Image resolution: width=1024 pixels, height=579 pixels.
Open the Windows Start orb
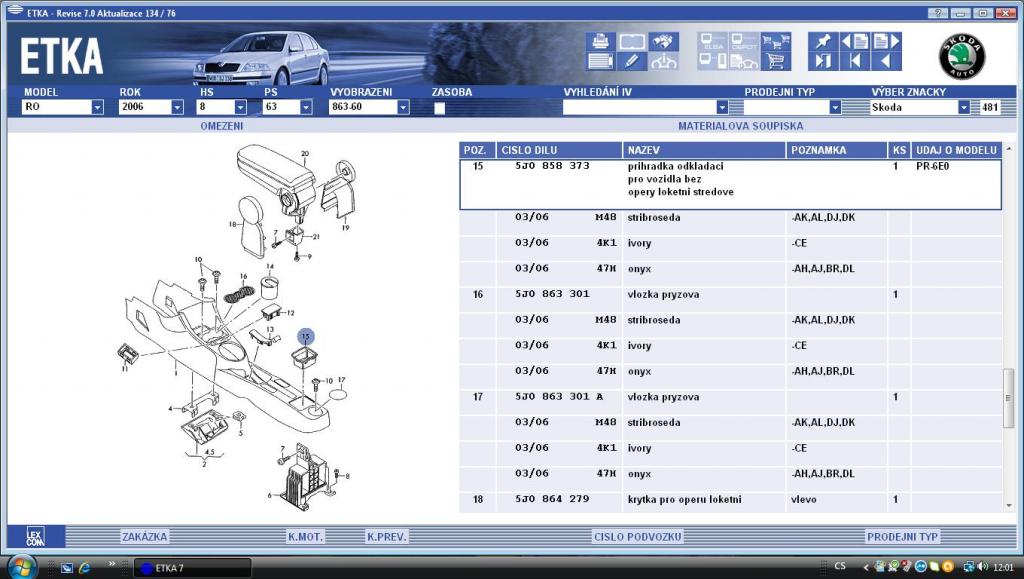pos(23,566)
